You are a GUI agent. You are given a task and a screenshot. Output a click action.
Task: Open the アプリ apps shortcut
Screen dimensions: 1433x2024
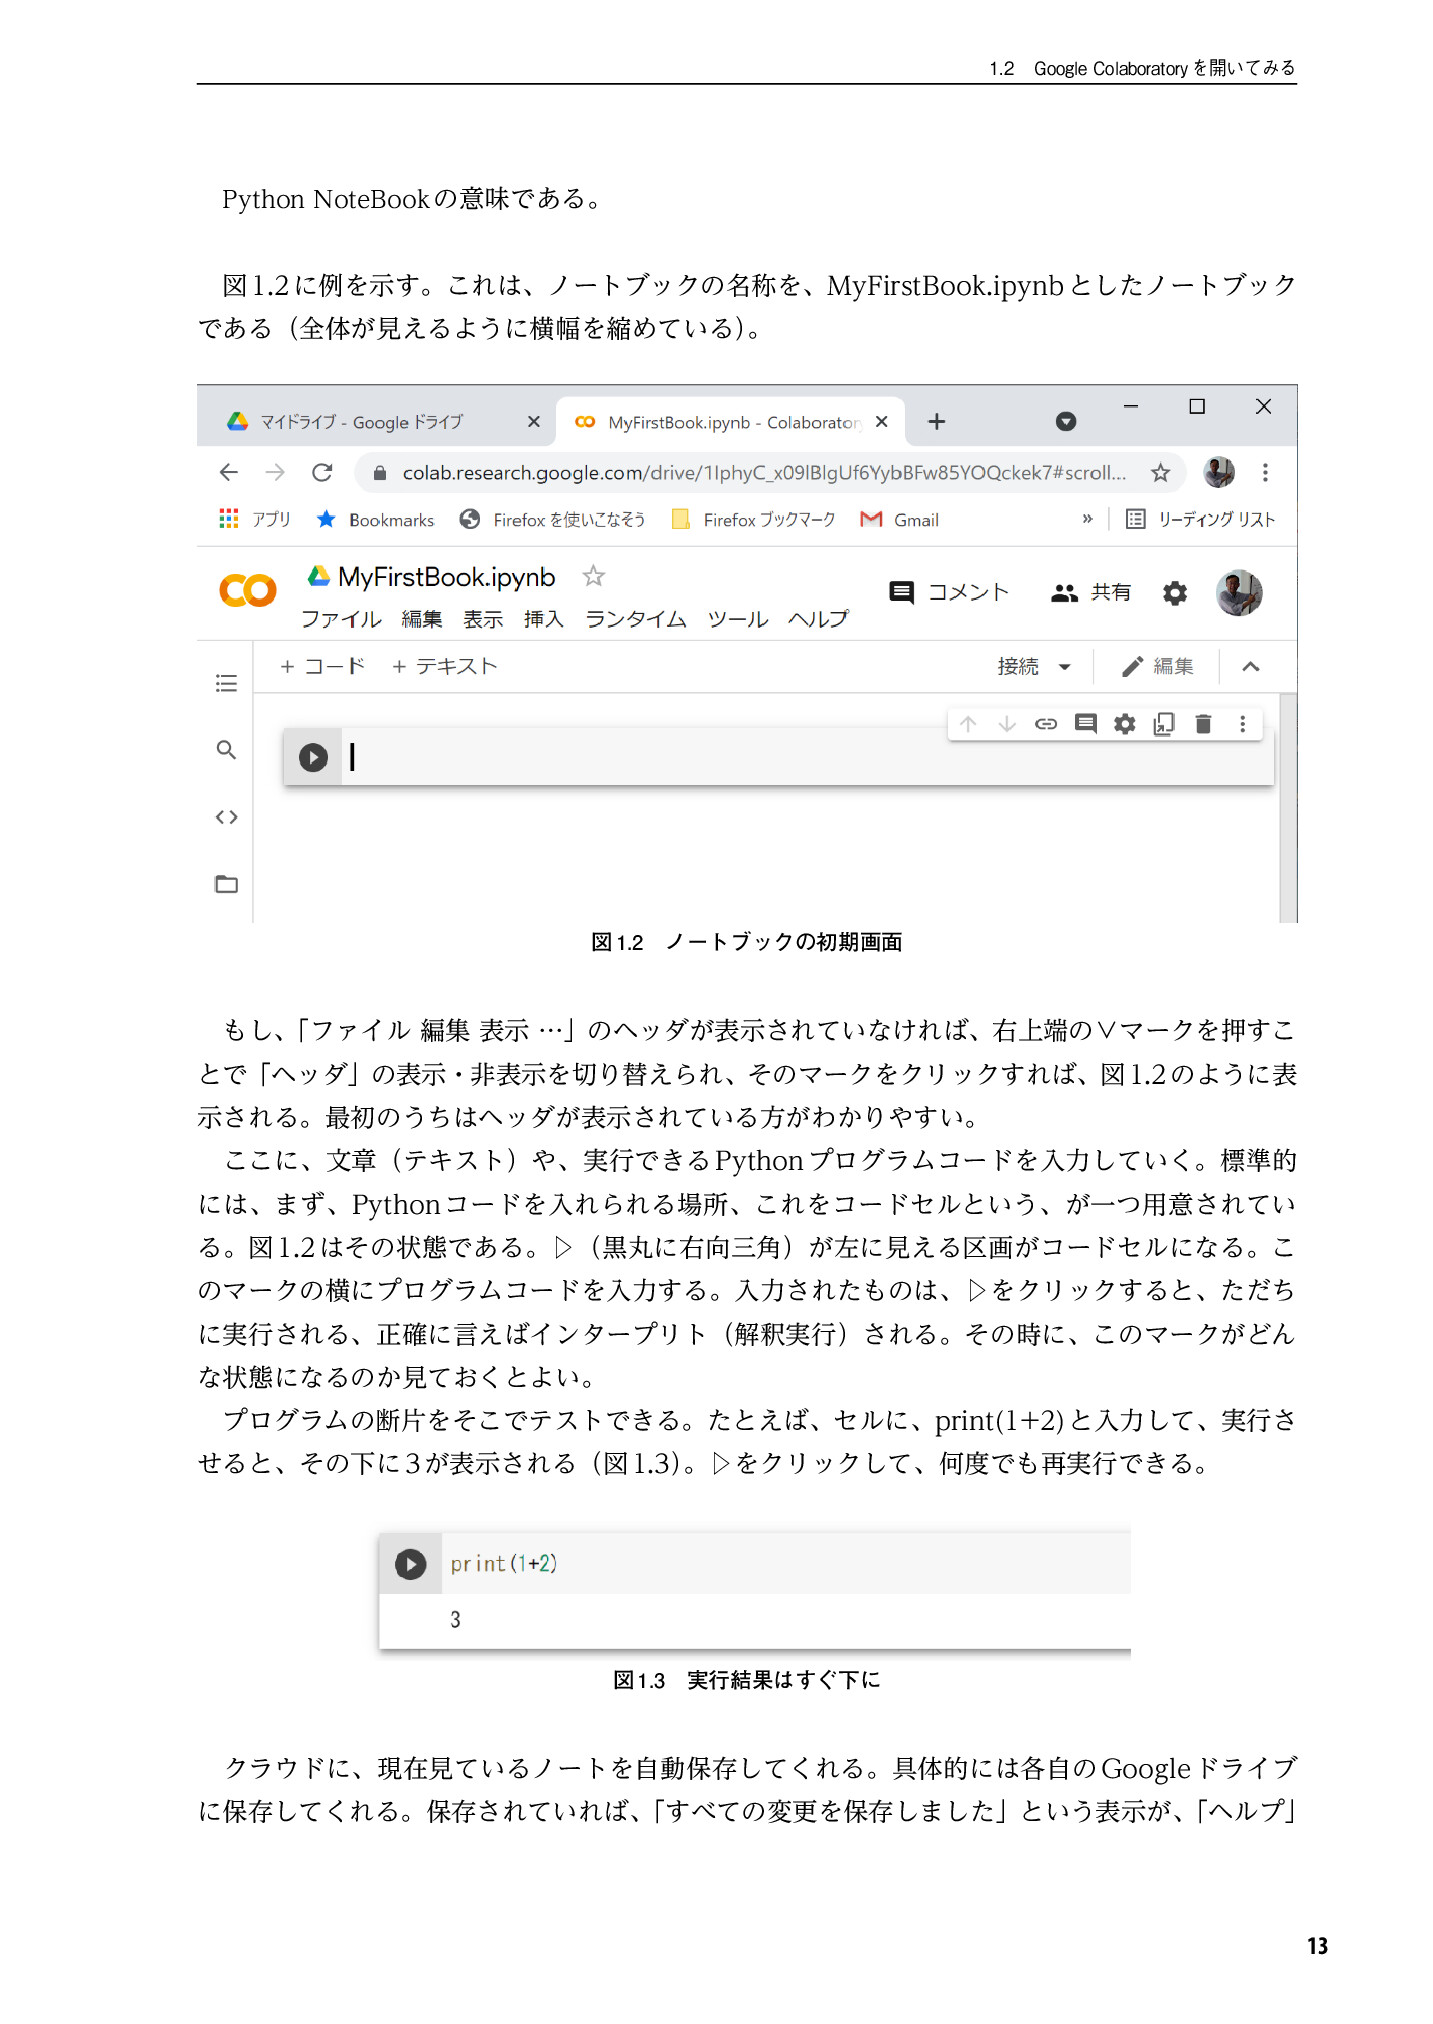tap(255, 519)
